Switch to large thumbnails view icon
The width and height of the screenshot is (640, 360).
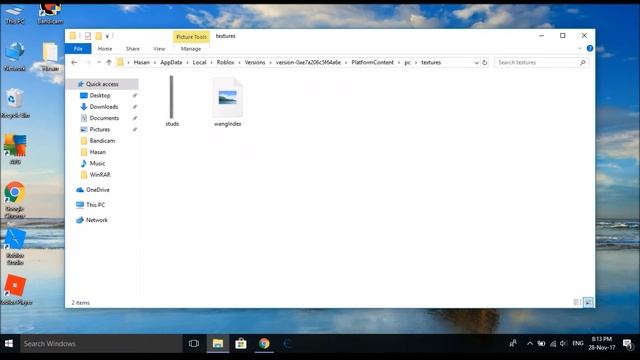tap(588, 302)
